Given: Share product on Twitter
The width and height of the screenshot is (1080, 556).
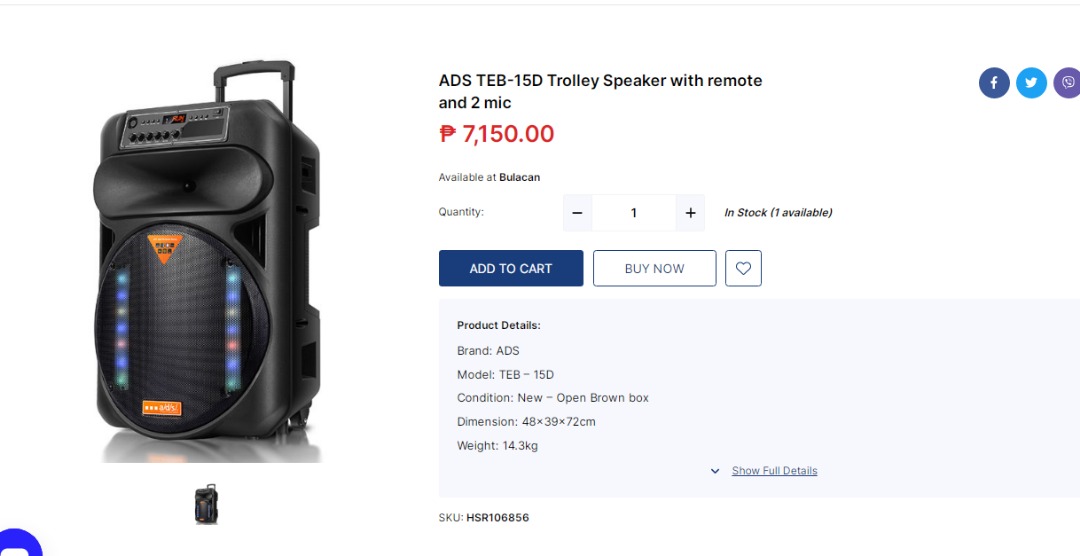Looking at the screenshot, I should pos(1031,83).
